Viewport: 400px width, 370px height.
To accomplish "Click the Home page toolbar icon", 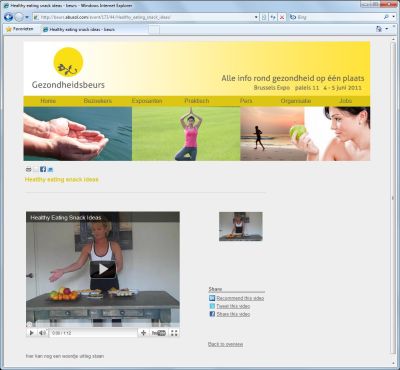I will tap(379, 29).
